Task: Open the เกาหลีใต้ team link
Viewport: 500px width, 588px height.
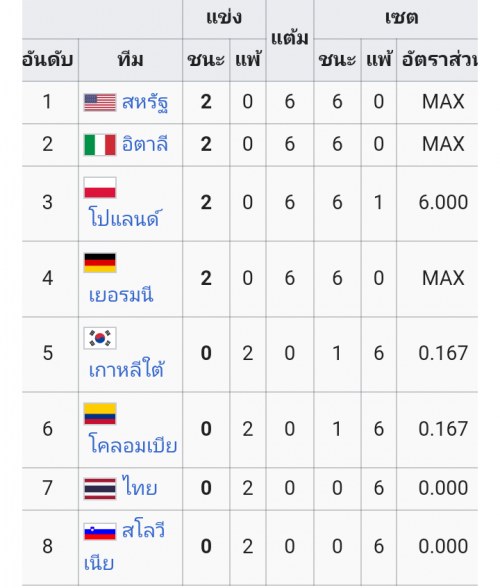Action: [x=126, y=369]
